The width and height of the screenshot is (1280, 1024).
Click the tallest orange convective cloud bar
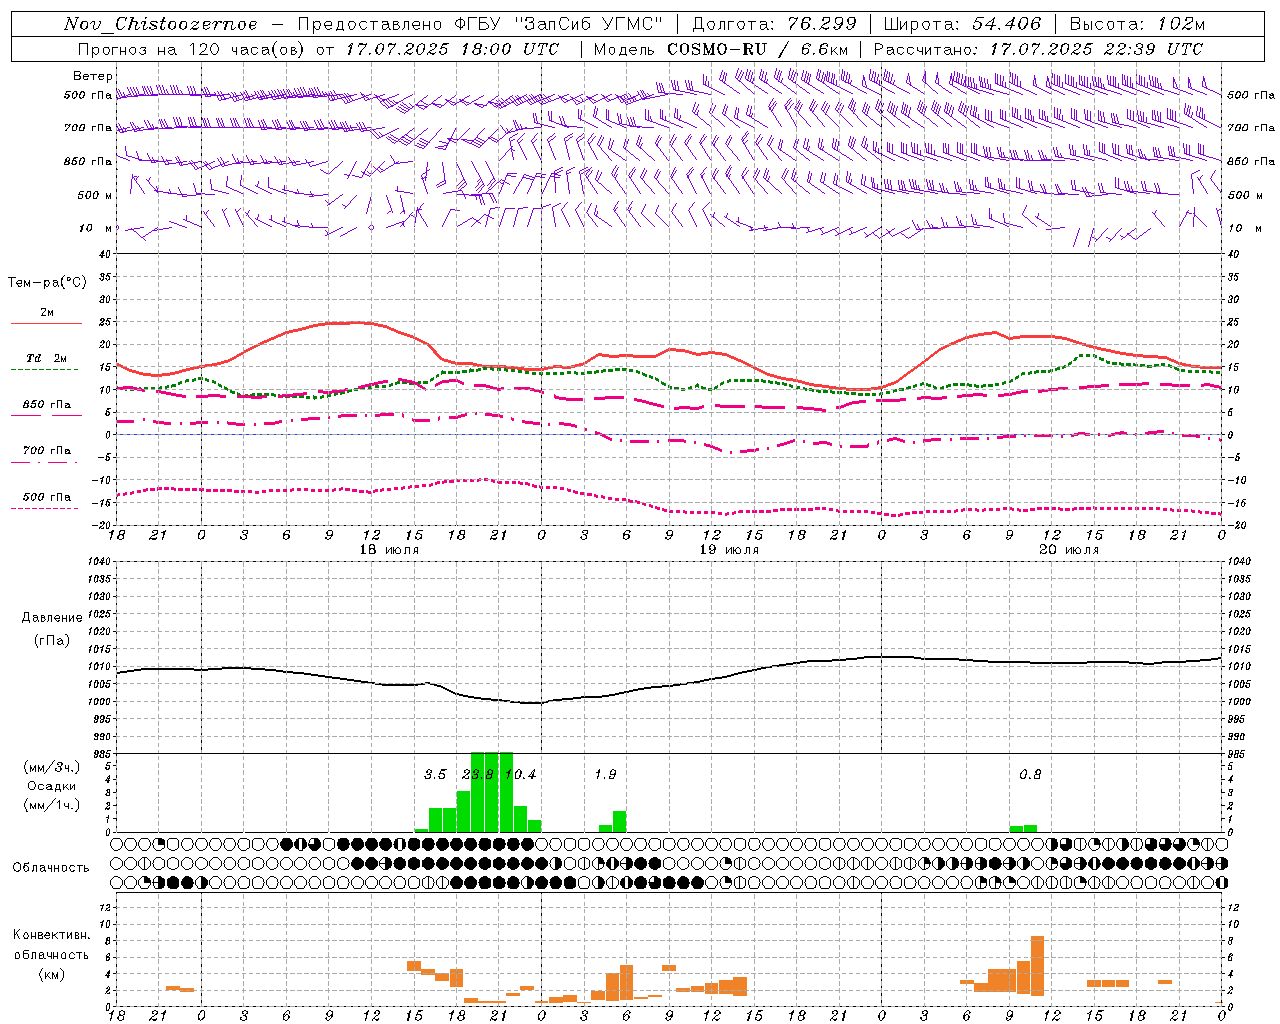pos(1037,966)
